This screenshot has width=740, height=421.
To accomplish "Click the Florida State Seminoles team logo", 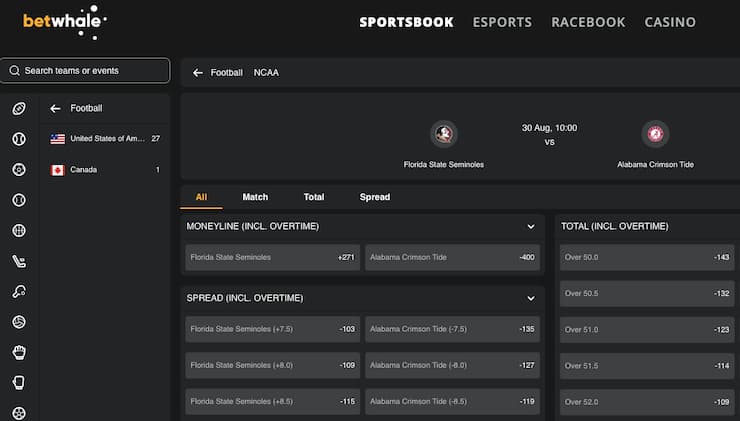I will [x=444, y=134].
